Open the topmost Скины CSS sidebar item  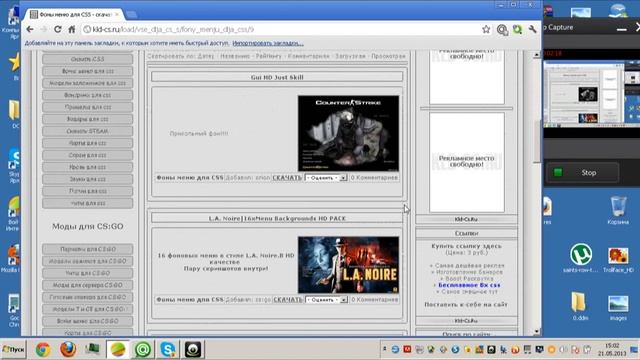87,59
